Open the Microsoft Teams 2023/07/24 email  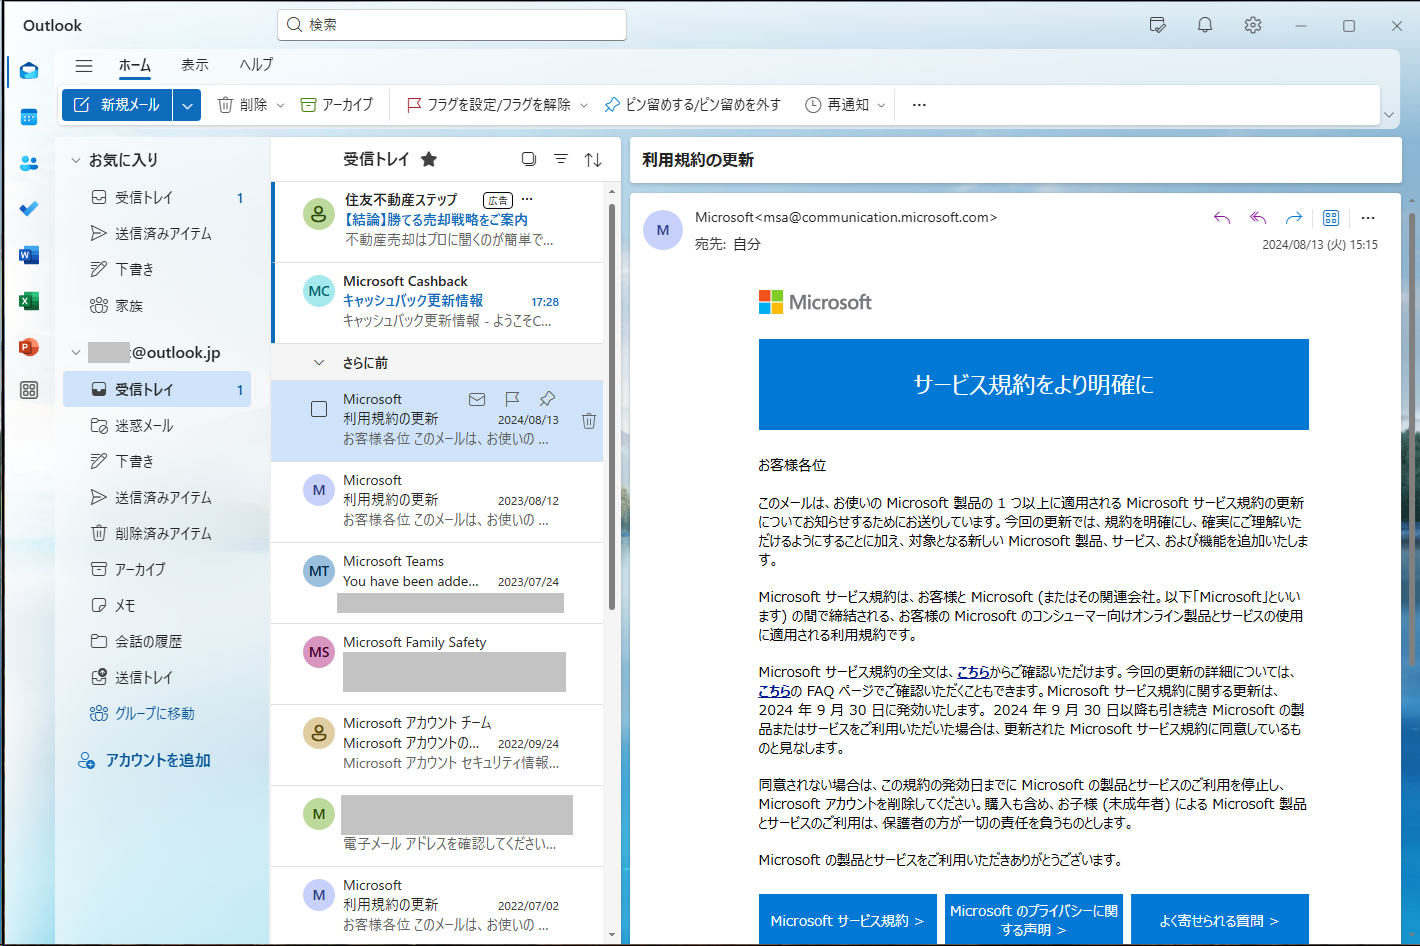tap(437, 582)
